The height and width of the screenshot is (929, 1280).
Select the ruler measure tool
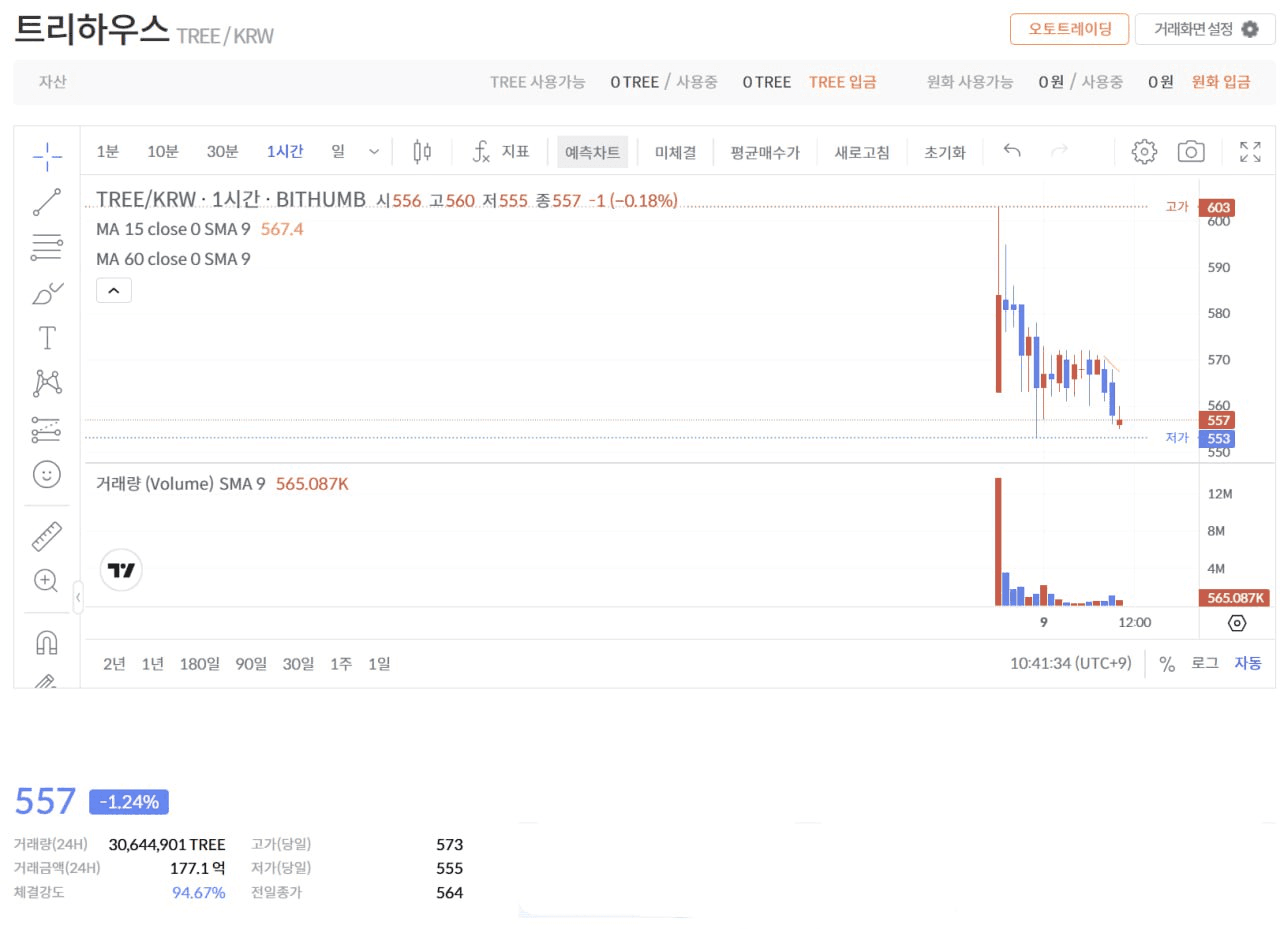pos(47,537)
